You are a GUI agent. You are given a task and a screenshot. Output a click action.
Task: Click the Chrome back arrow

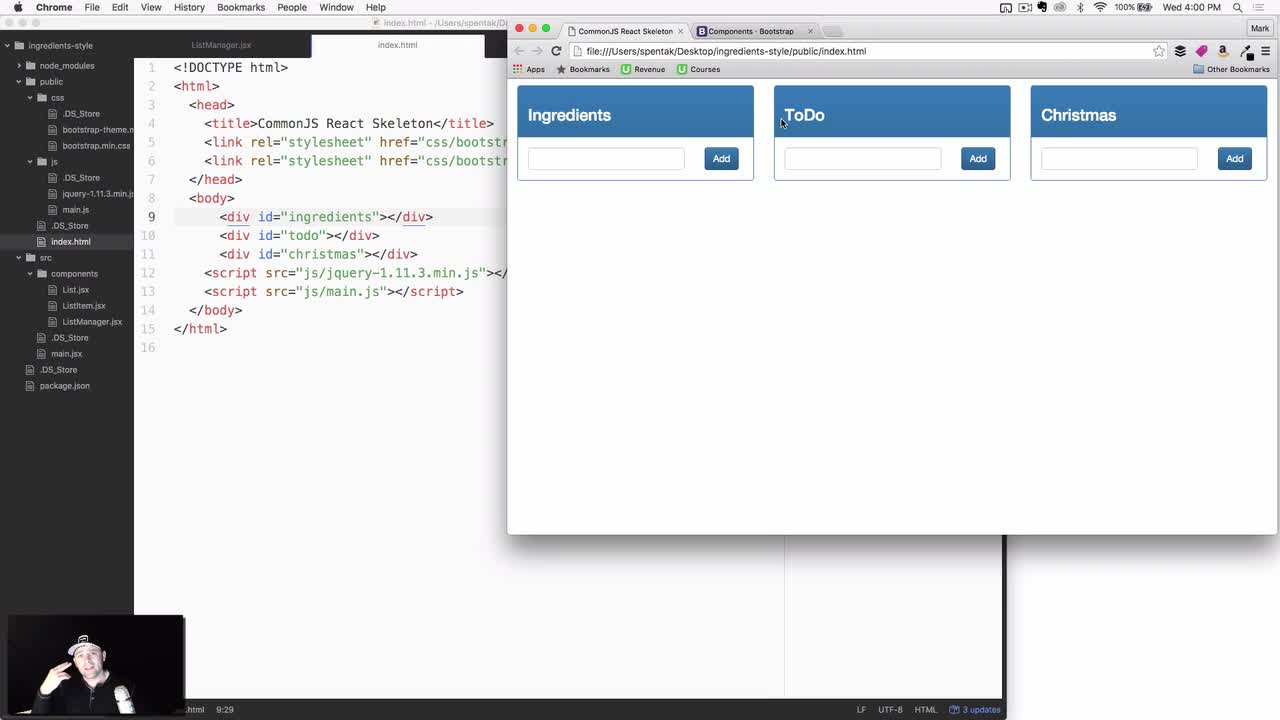tap(519, 51)
